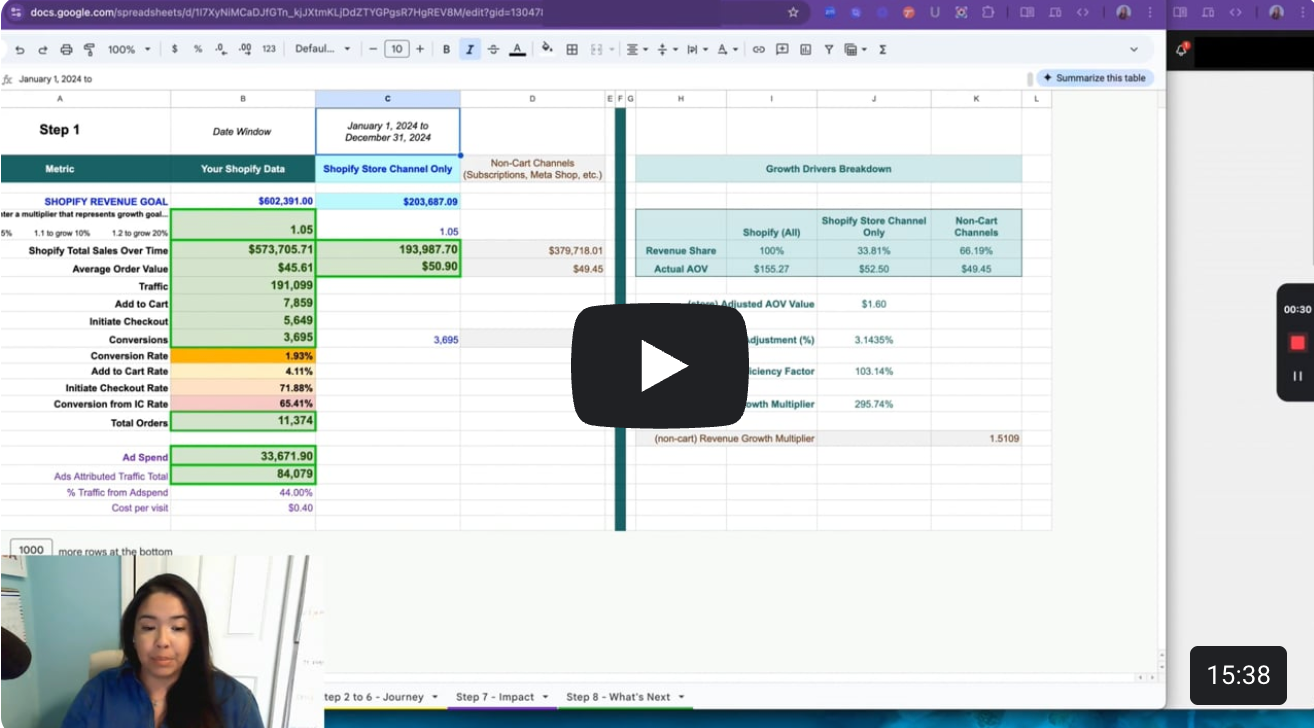Open the zoom level dropdown at 100%
This screenshot has width=1314, height=728.
click(x=129, y=49)
